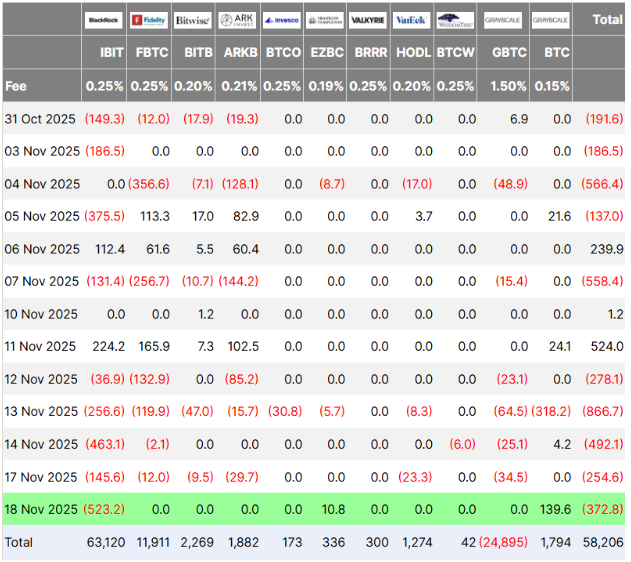The image size is (631, 562).
Task: Click the Grayscale logo above GBTC
Action: 503,19
